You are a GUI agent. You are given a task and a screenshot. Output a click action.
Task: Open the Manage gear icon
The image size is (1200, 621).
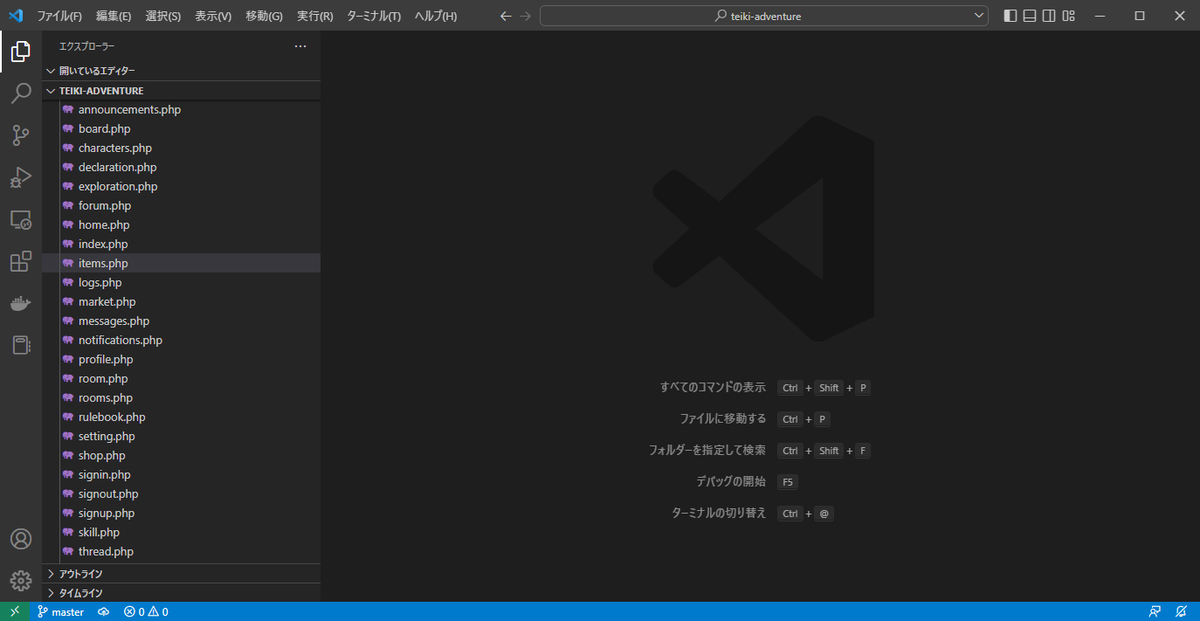click(x=20, y=581)
